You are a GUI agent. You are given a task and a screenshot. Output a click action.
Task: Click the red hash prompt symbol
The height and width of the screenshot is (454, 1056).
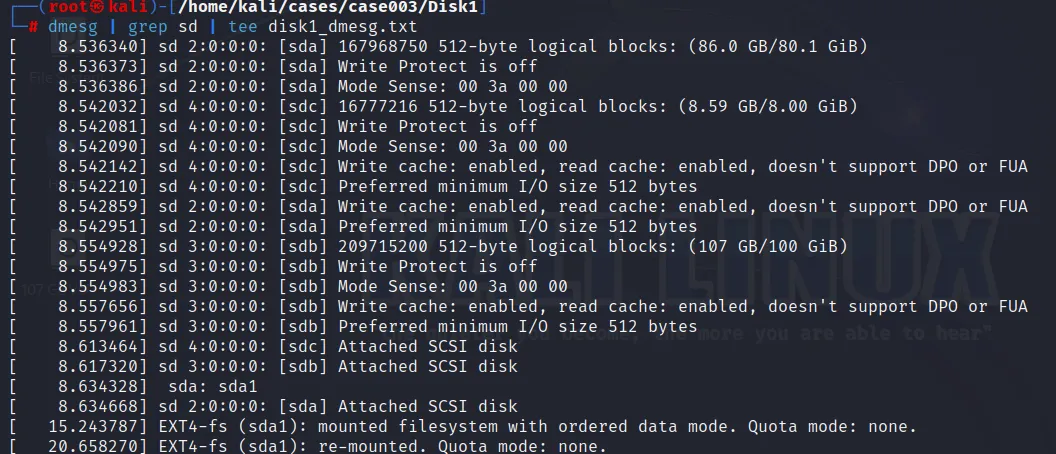34,27
